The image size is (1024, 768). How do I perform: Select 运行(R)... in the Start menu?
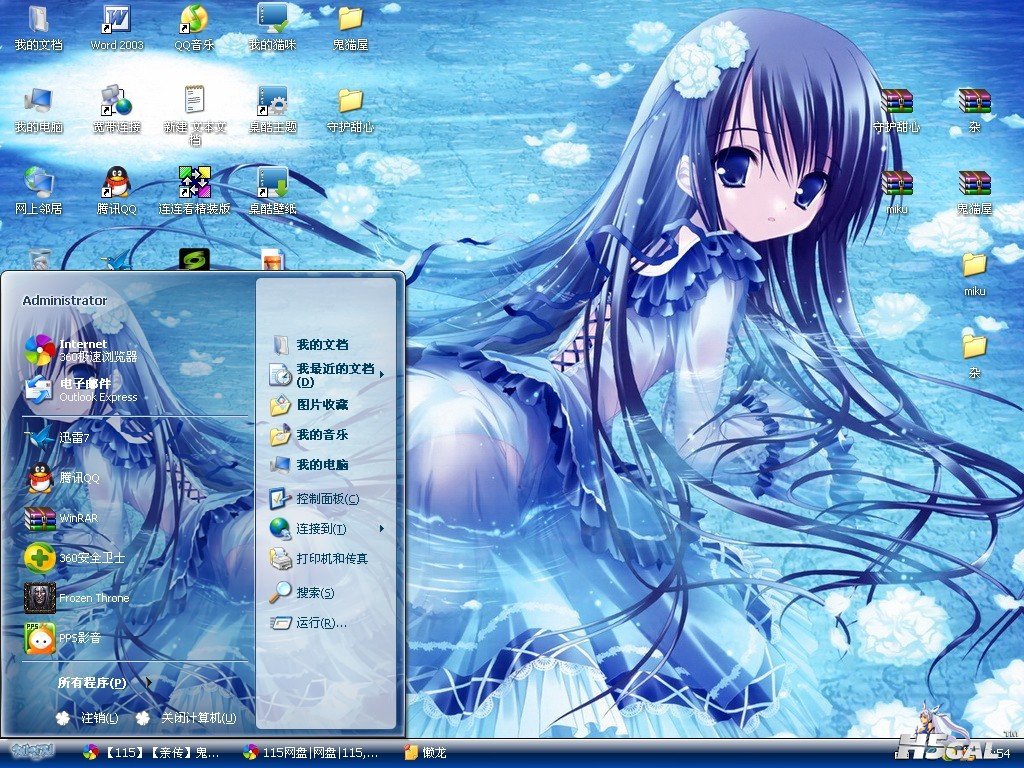click(x=320, y=622)
